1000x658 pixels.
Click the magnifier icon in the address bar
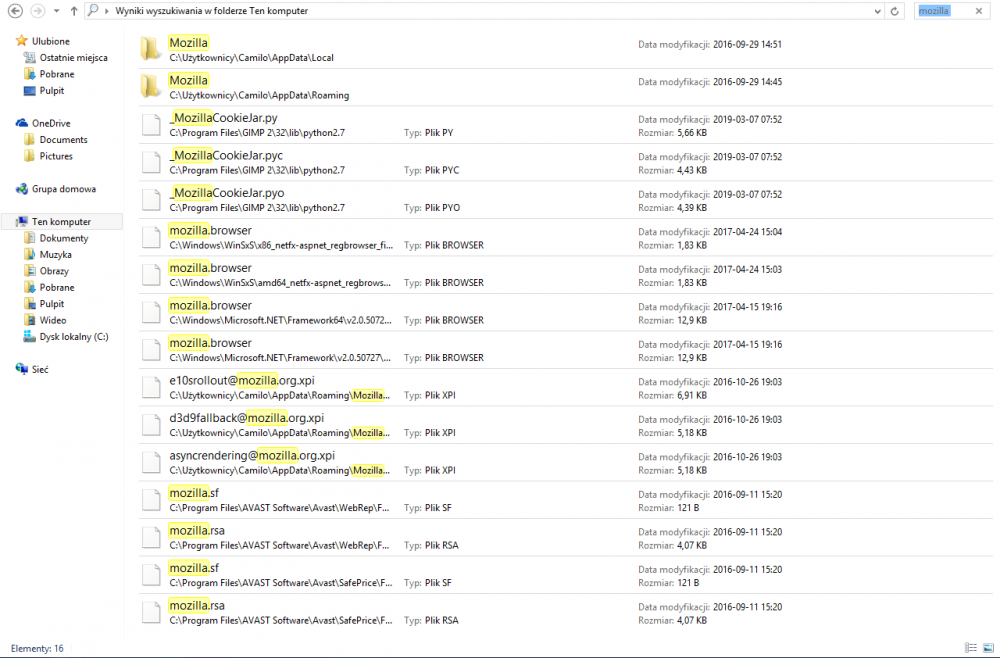93,10
